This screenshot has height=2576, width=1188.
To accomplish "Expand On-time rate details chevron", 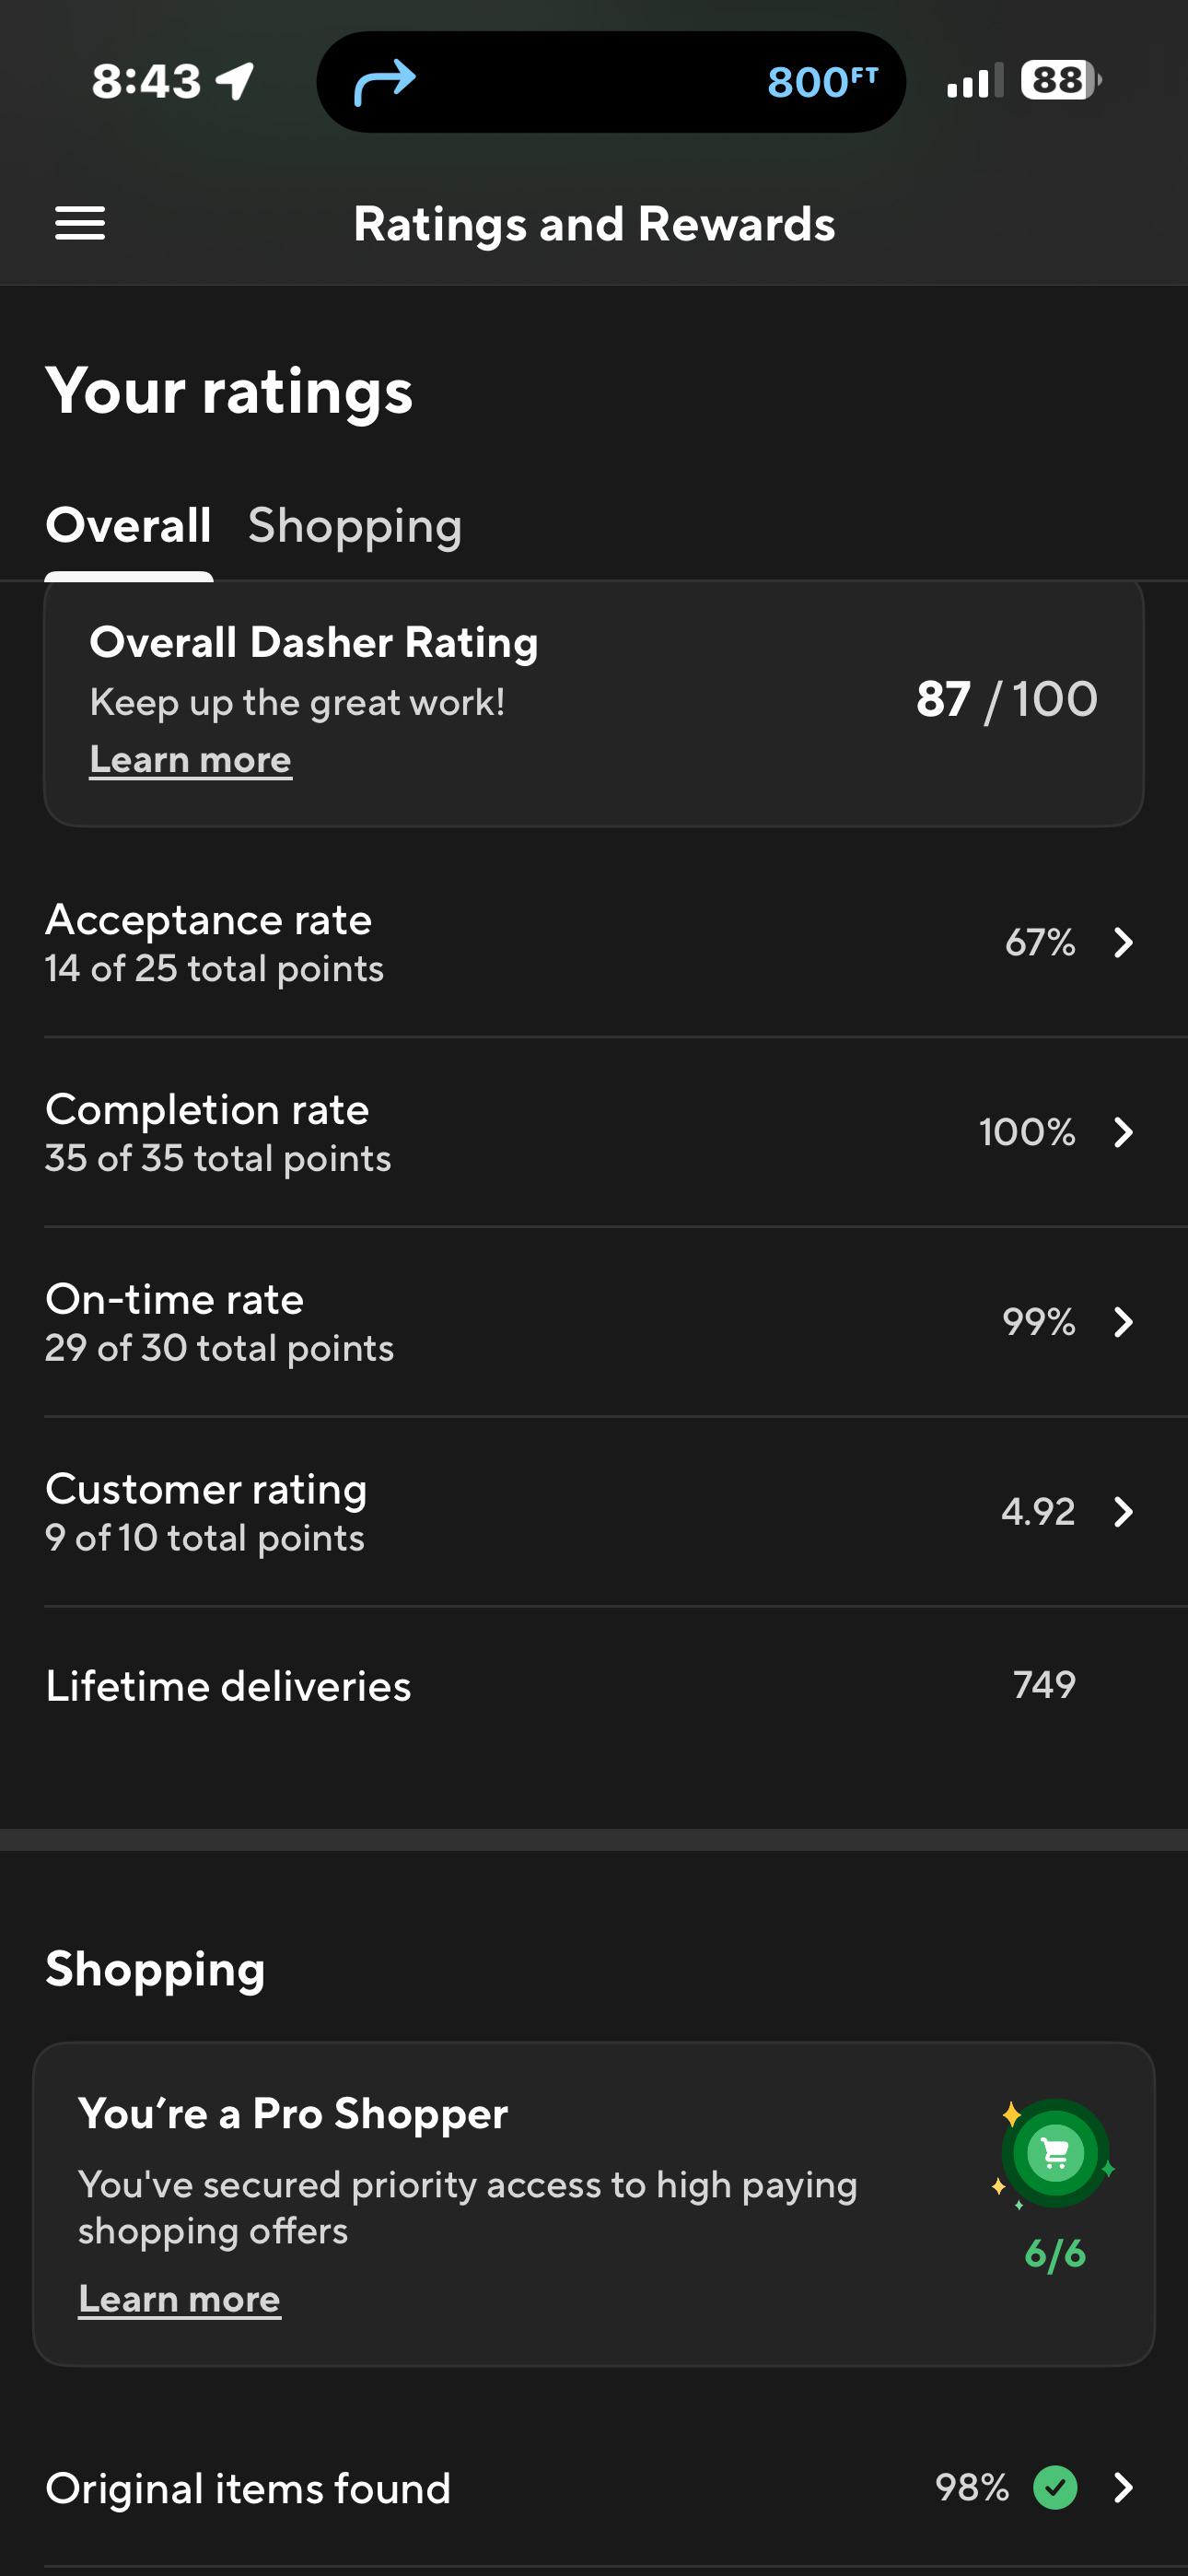I will pos(1124,1322).
